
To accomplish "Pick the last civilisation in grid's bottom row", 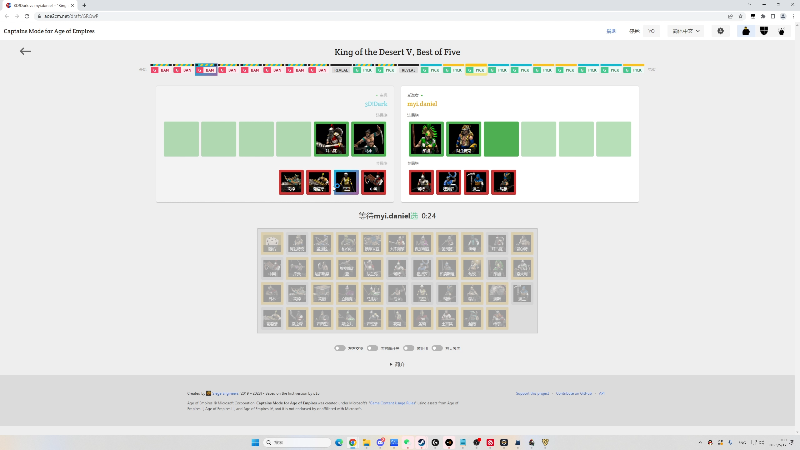I will click(x=497, y=318).
